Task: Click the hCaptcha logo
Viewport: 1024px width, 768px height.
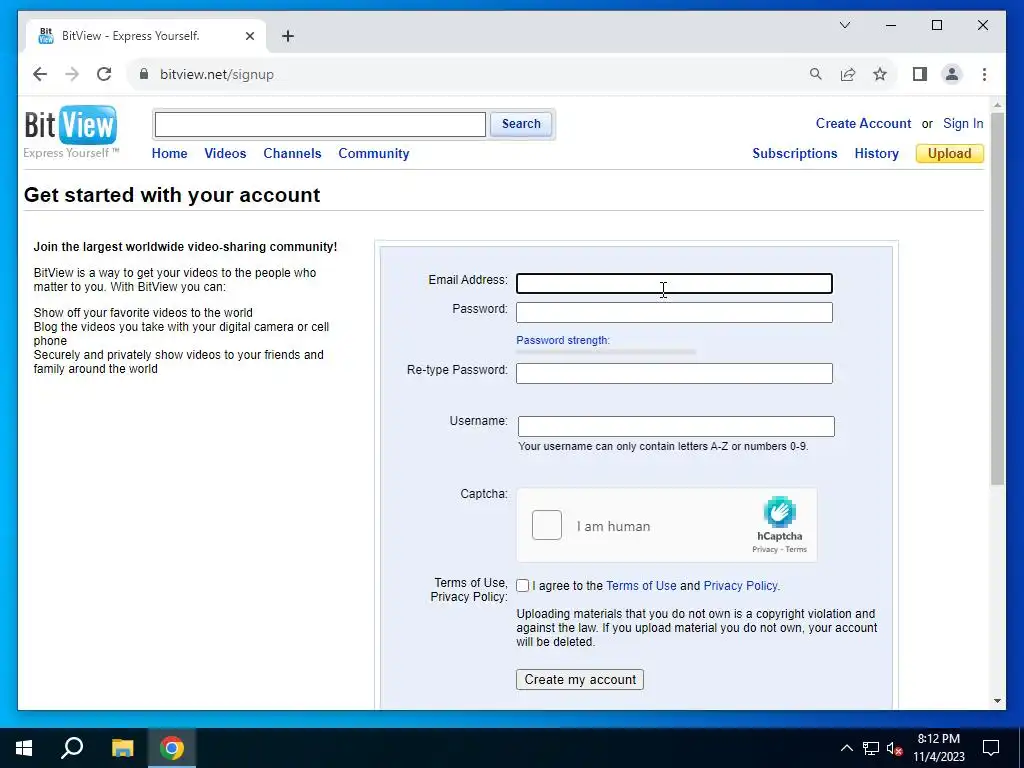Action: 779,511
